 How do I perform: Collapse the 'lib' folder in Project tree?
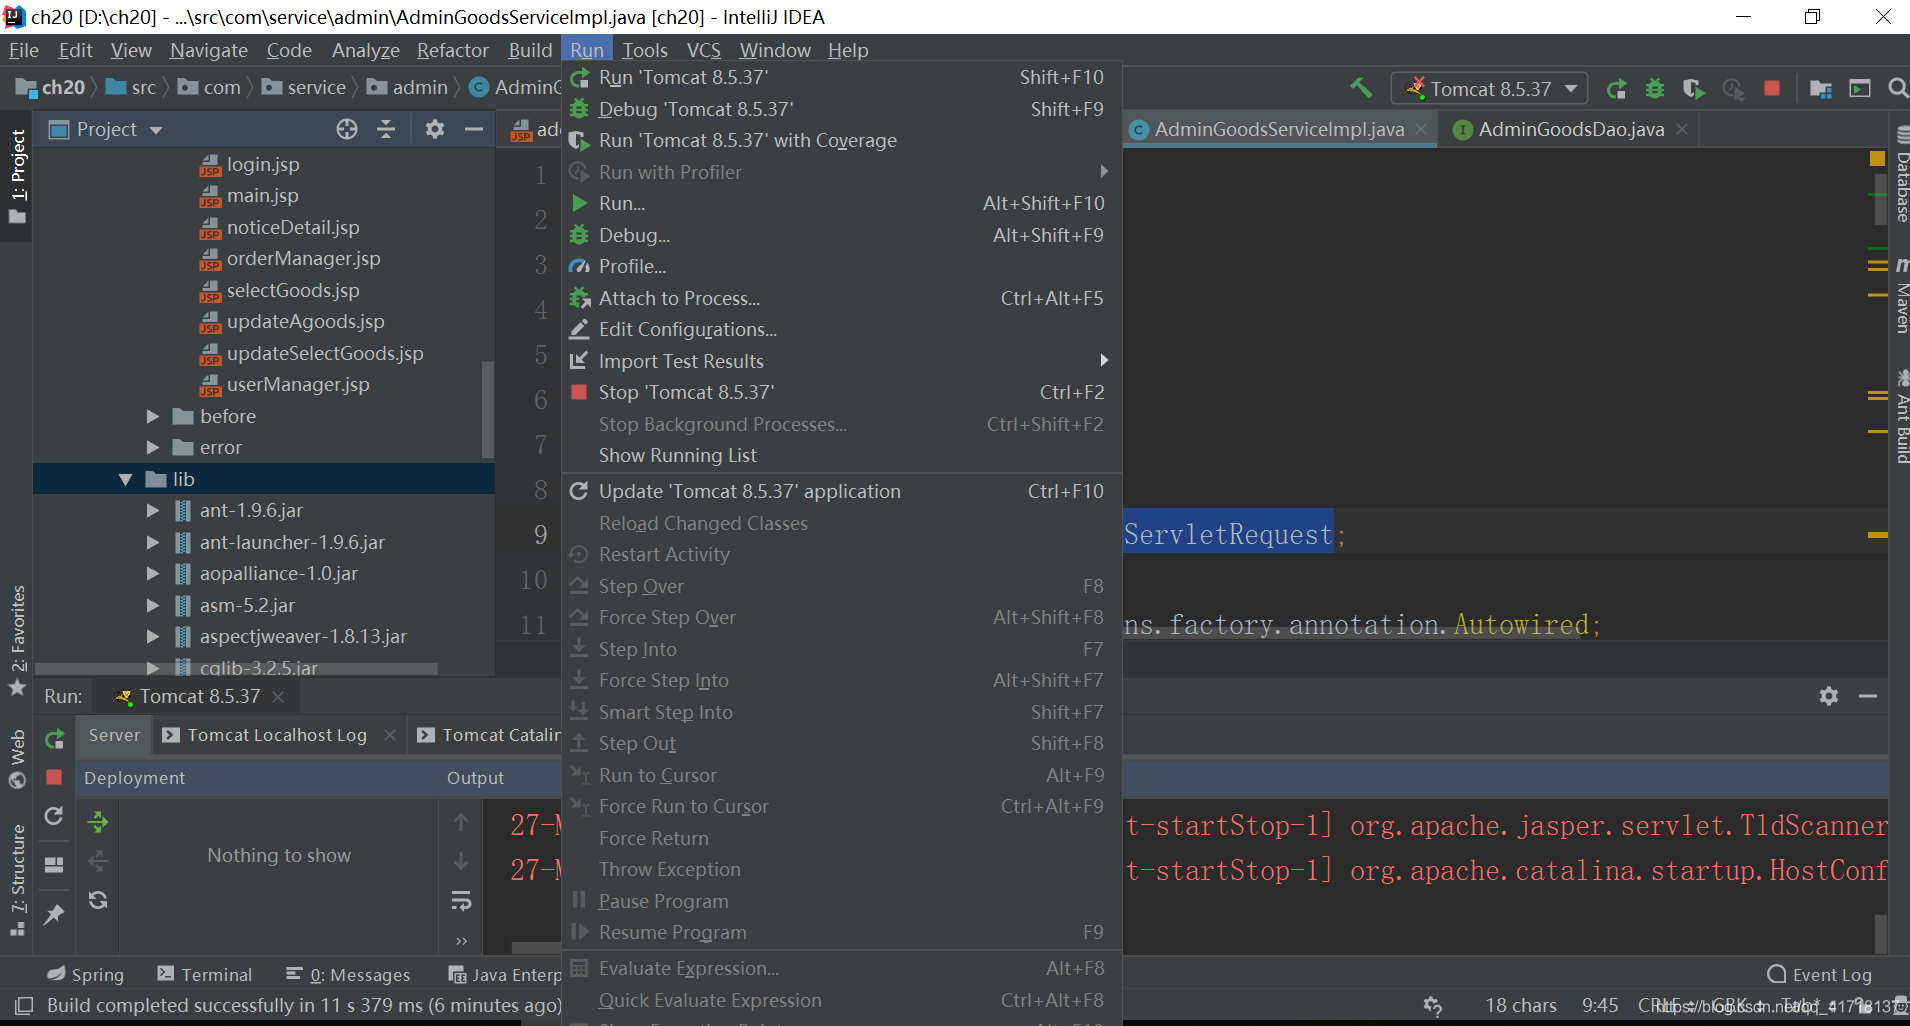click(x=126, y=479)
